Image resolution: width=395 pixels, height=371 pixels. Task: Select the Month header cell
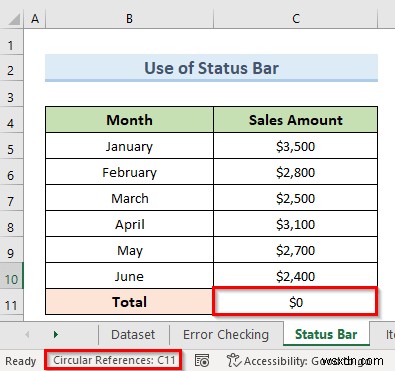(x=129, y=120)
